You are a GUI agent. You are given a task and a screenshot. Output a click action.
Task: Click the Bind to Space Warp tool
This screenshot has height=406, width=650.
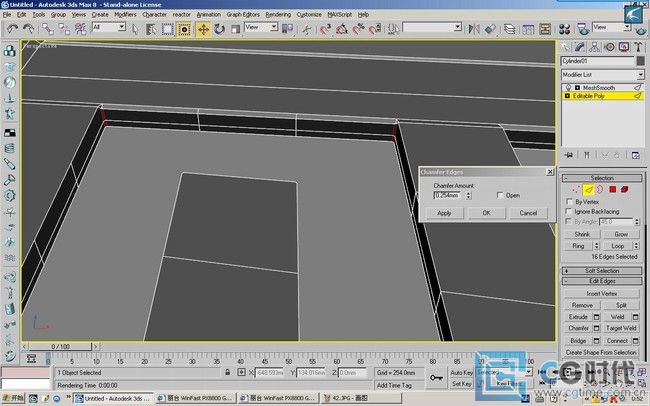[x=80, y=29]
